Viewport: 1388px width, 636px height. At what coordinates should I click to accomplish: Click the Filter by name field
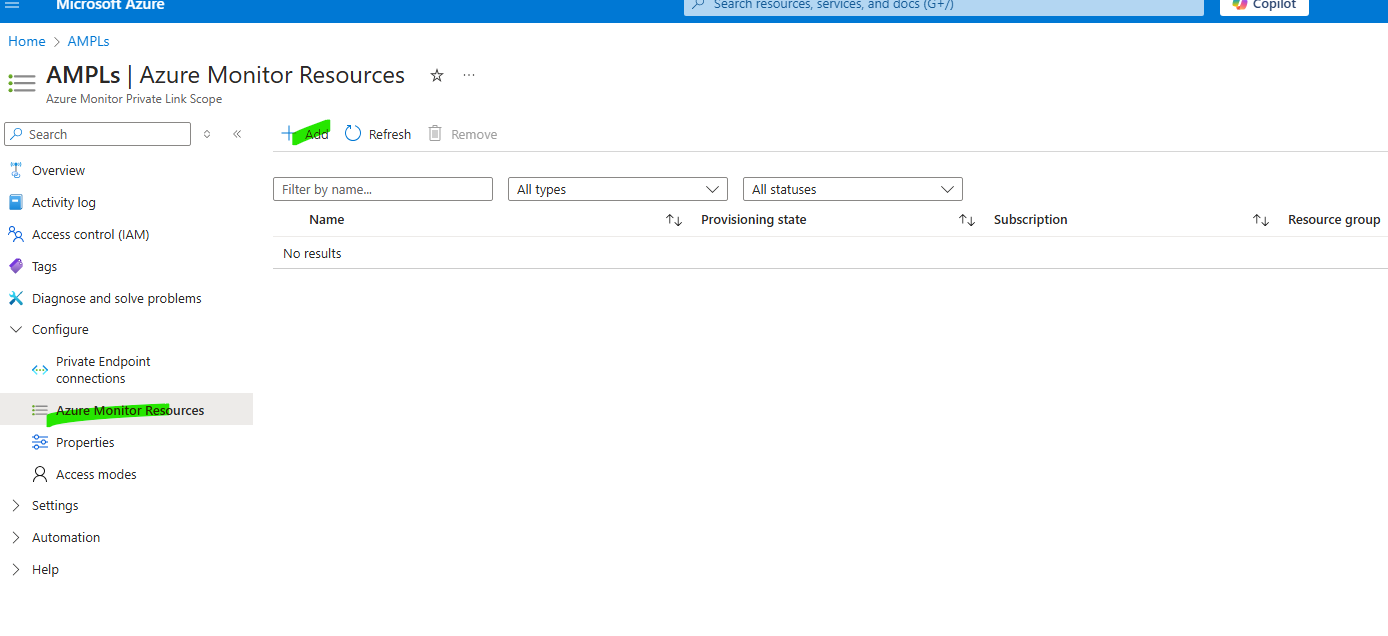click(382, 189)
